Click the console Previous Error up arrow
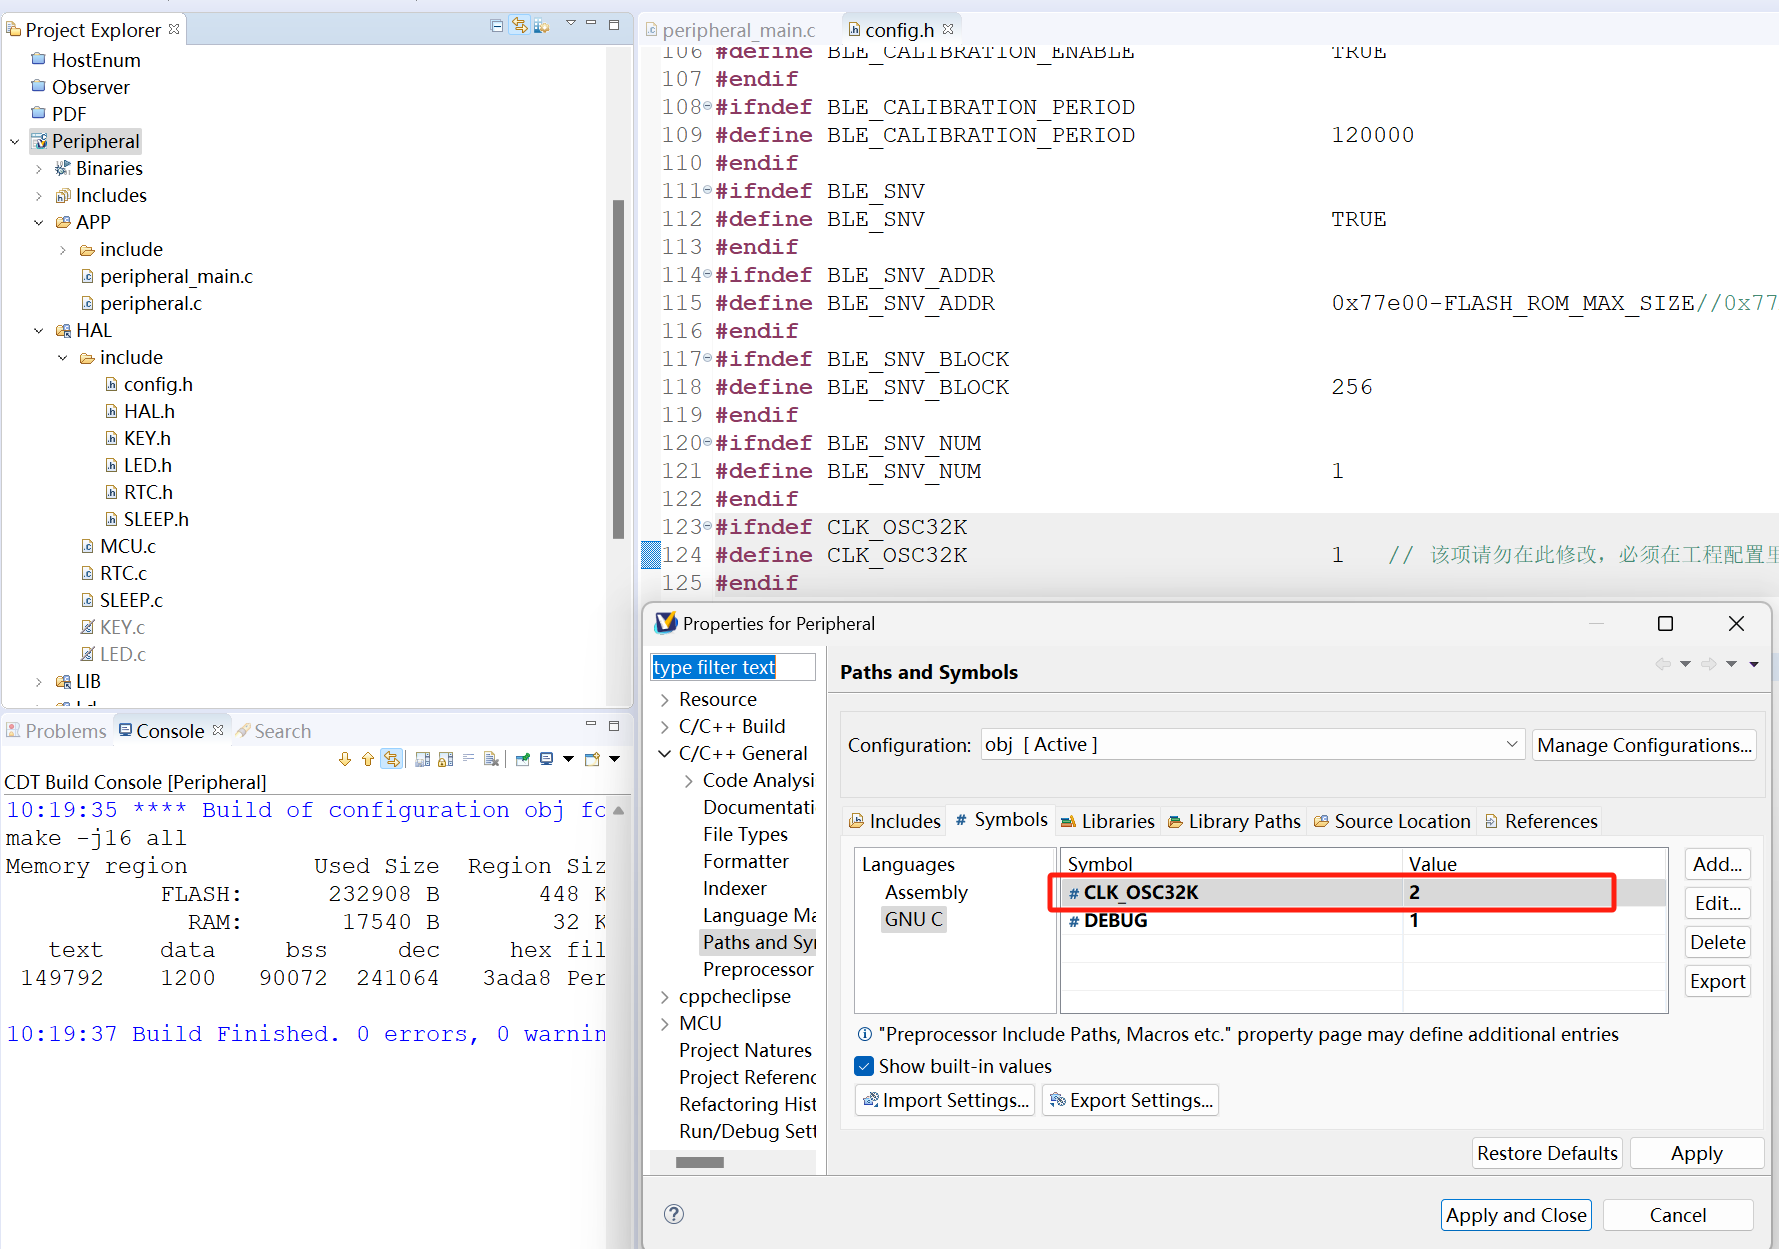The image size is (1779, 1249). pyautogui.click(x=367, y=759)
